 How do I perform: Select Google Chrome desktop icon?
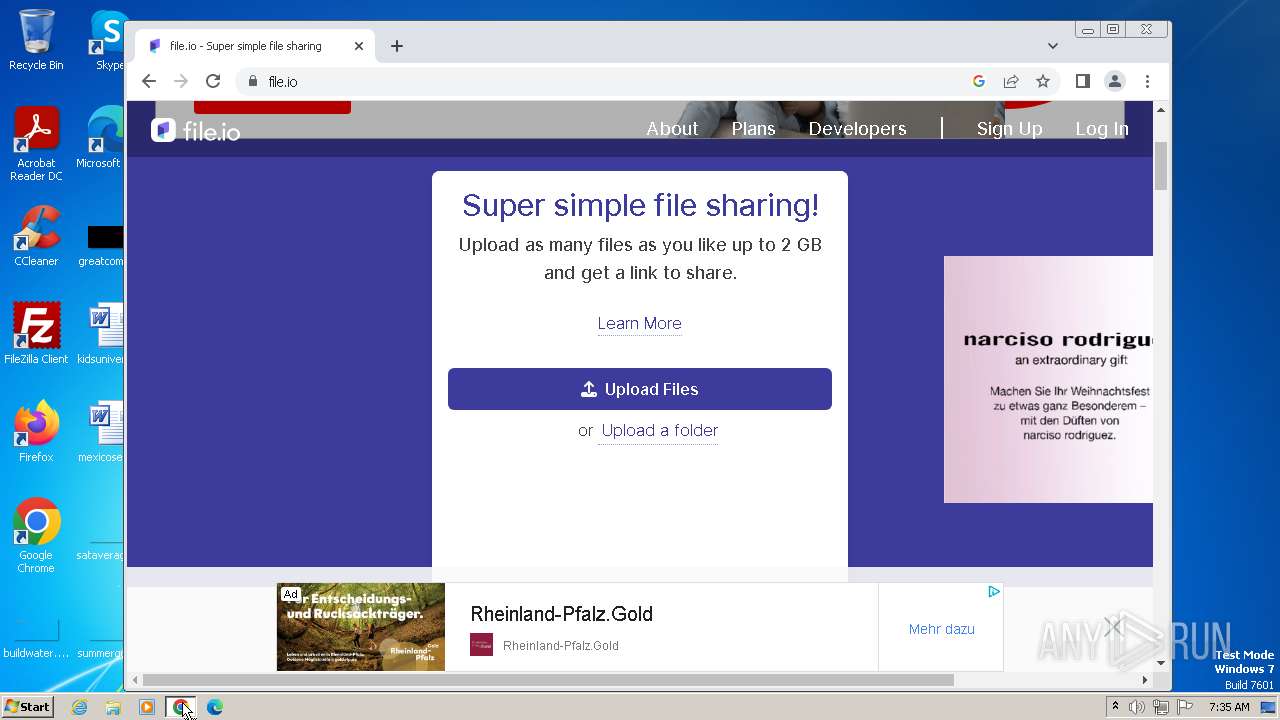click(36, 536)
